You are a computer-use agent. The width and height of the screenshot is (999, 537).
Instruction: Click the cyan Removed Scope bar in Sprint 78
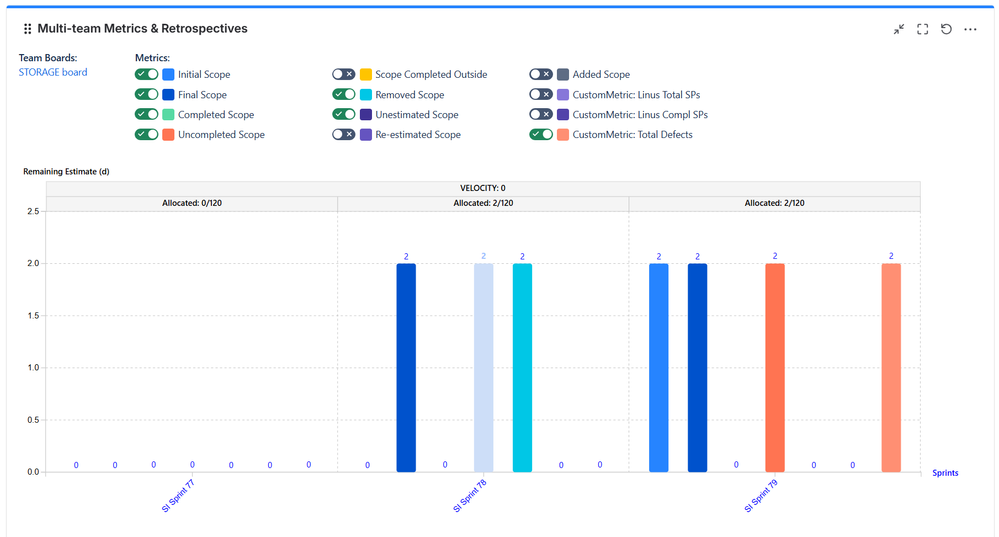pos(522,368)
